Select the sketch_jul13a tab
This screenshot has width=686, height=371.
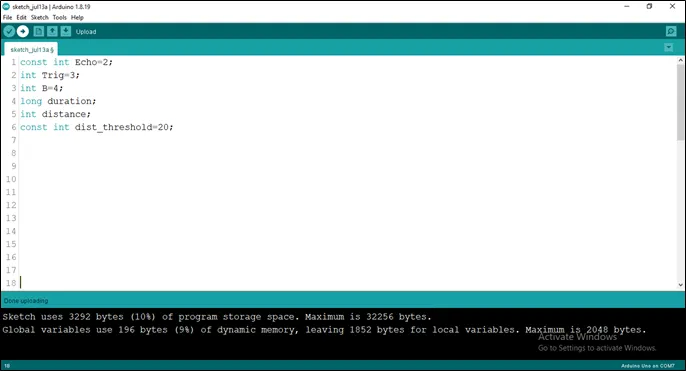click(32, 49)
